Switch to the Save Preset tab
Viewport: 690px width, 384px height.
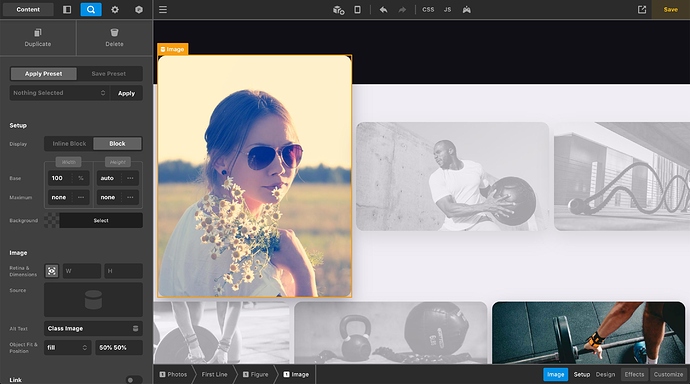pyautogui.click(x=109, y=73)
